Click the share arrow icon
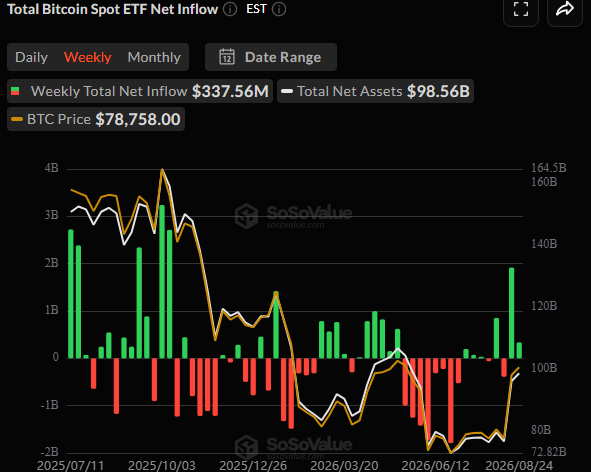This screenshot has height=472, width=591. pos(565,9)
